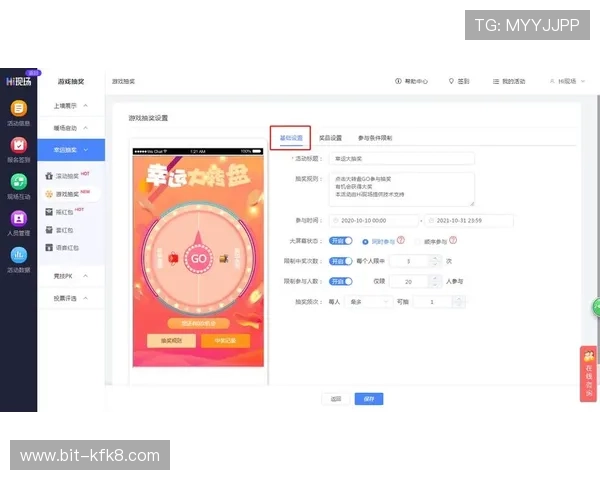Screen dimensions: 600x480
Task: Decrease the participant limit stepper
Action: [x=435, y=284]
